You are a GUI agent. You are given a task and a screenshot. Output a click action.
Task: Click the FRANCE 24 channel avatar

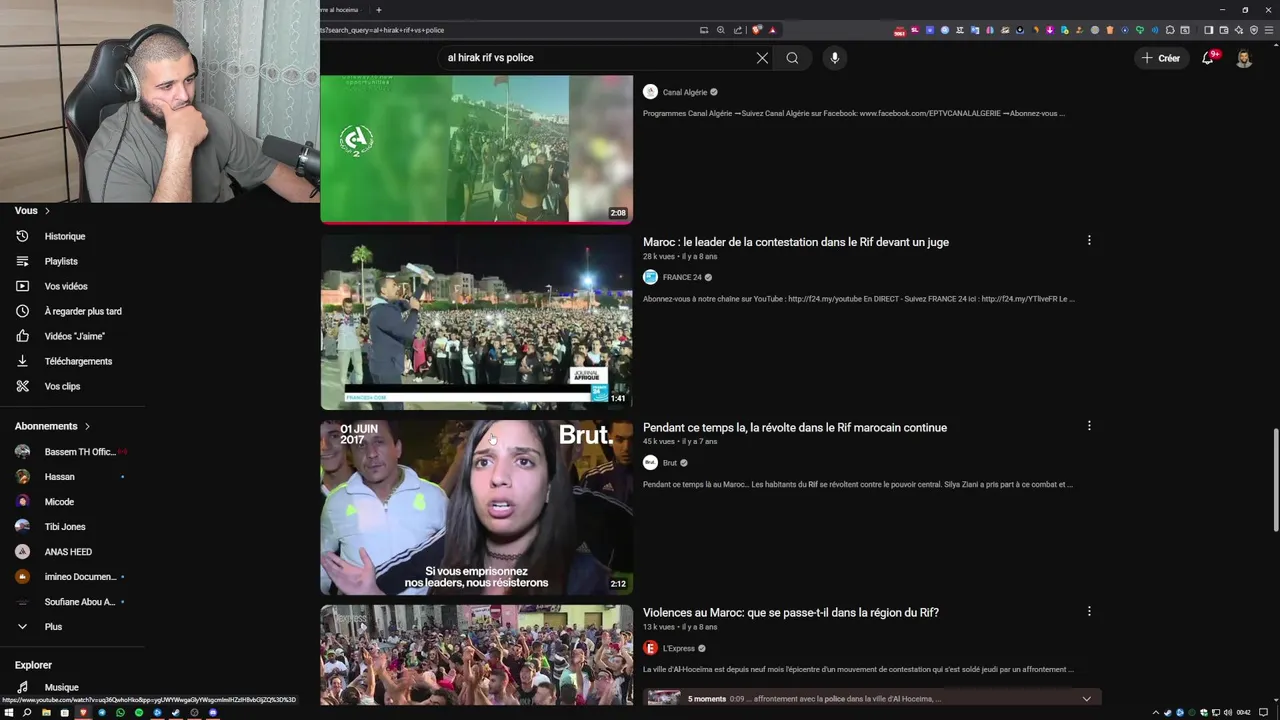tap(650, 277)
